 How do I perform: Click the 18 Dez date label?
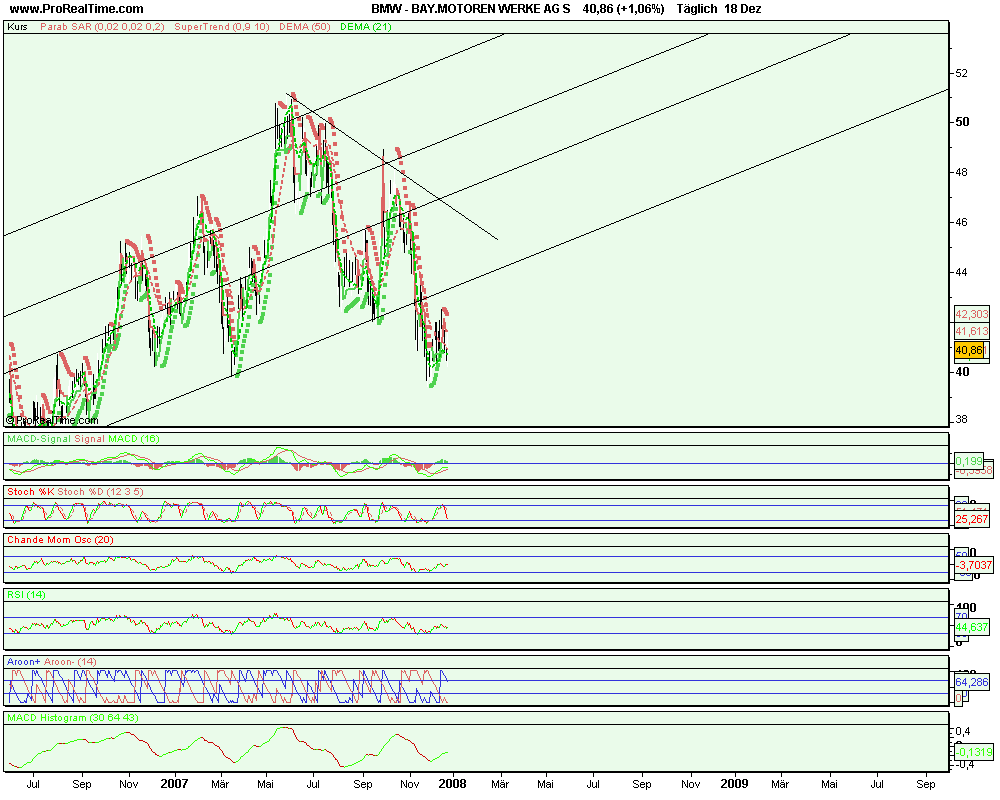coord(743,9)
